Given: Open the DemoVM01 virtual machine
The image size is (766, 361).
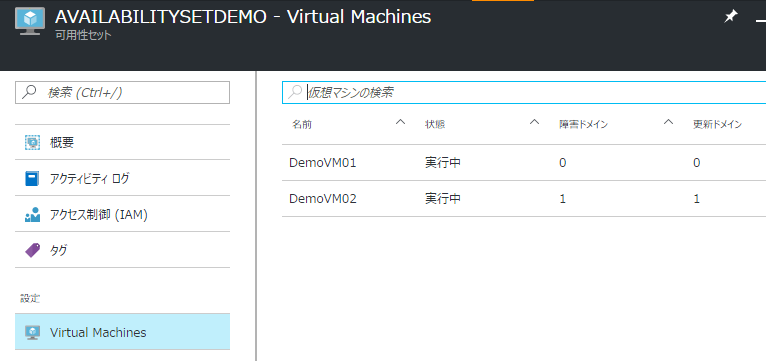Looking at the screenshot, I should click(323, 163).
